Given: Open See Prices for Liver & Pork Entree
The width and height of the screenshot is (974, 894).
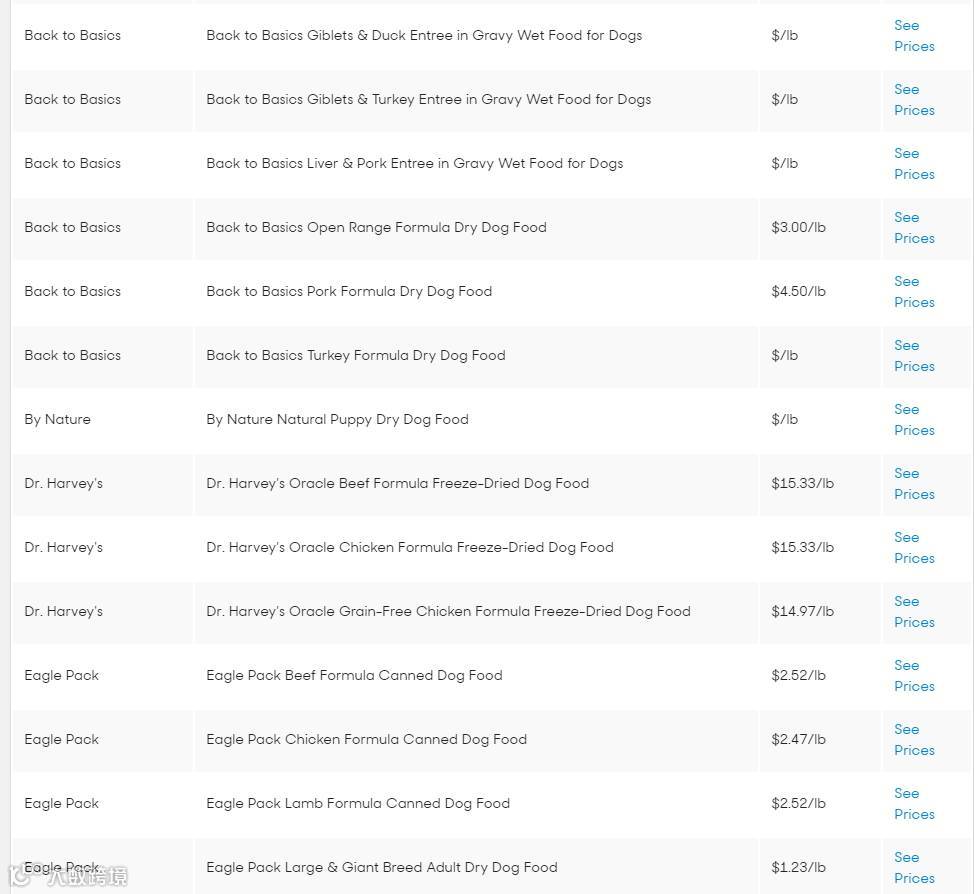Looking at the screenshot, I should tap(914, 163).
